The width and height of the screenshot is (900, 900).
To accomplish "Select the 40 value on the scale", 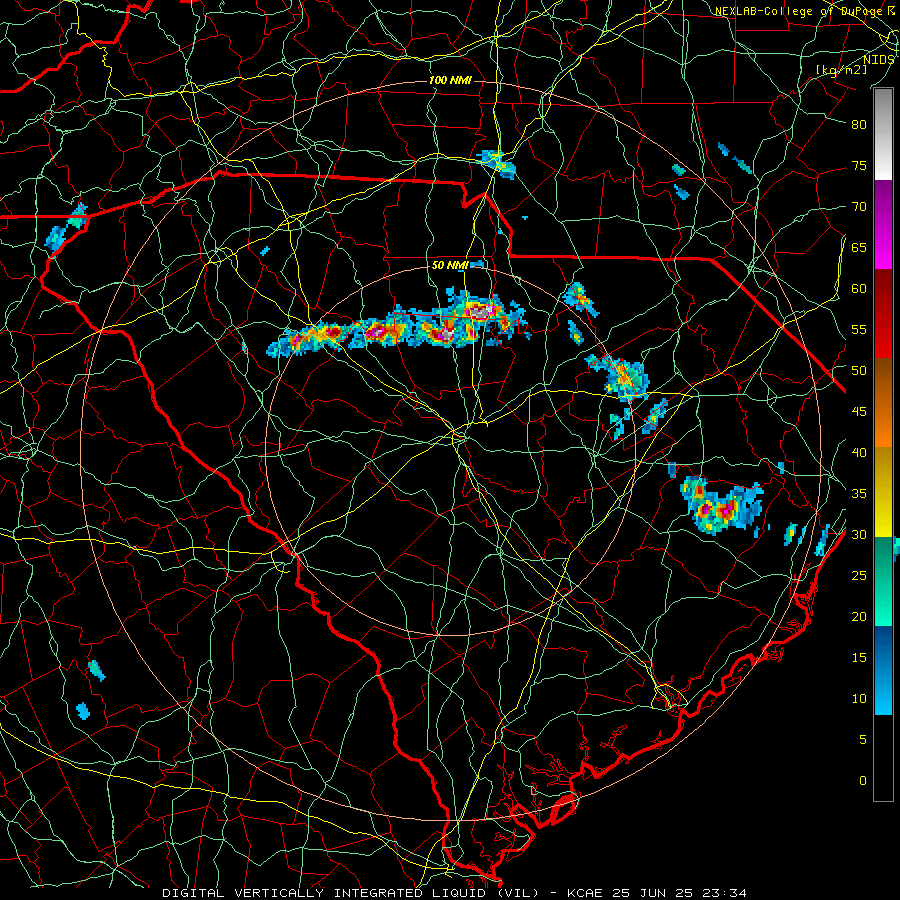I will [859, 452].
